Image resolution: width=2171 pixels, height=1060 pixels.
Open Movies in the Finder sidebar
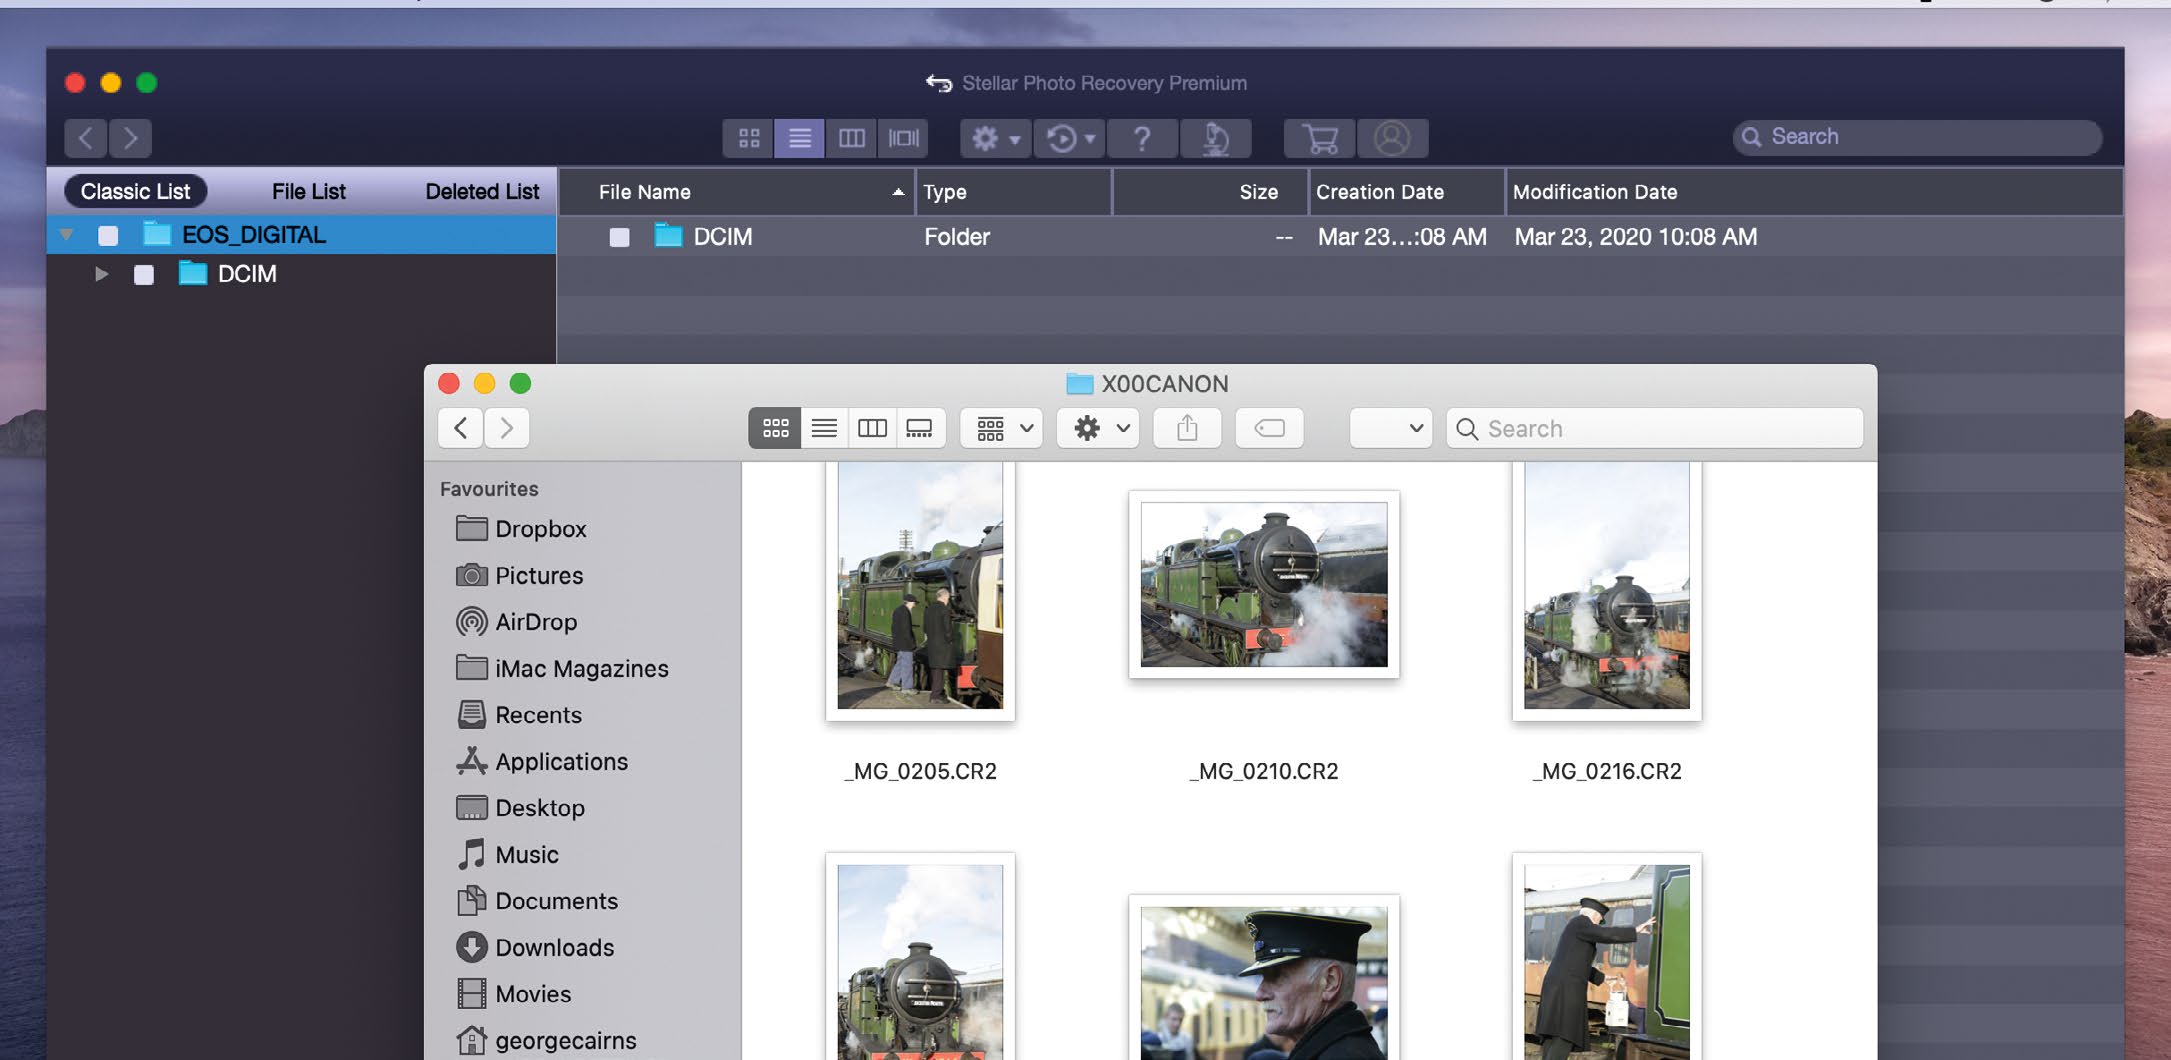(x=513, y=994)
